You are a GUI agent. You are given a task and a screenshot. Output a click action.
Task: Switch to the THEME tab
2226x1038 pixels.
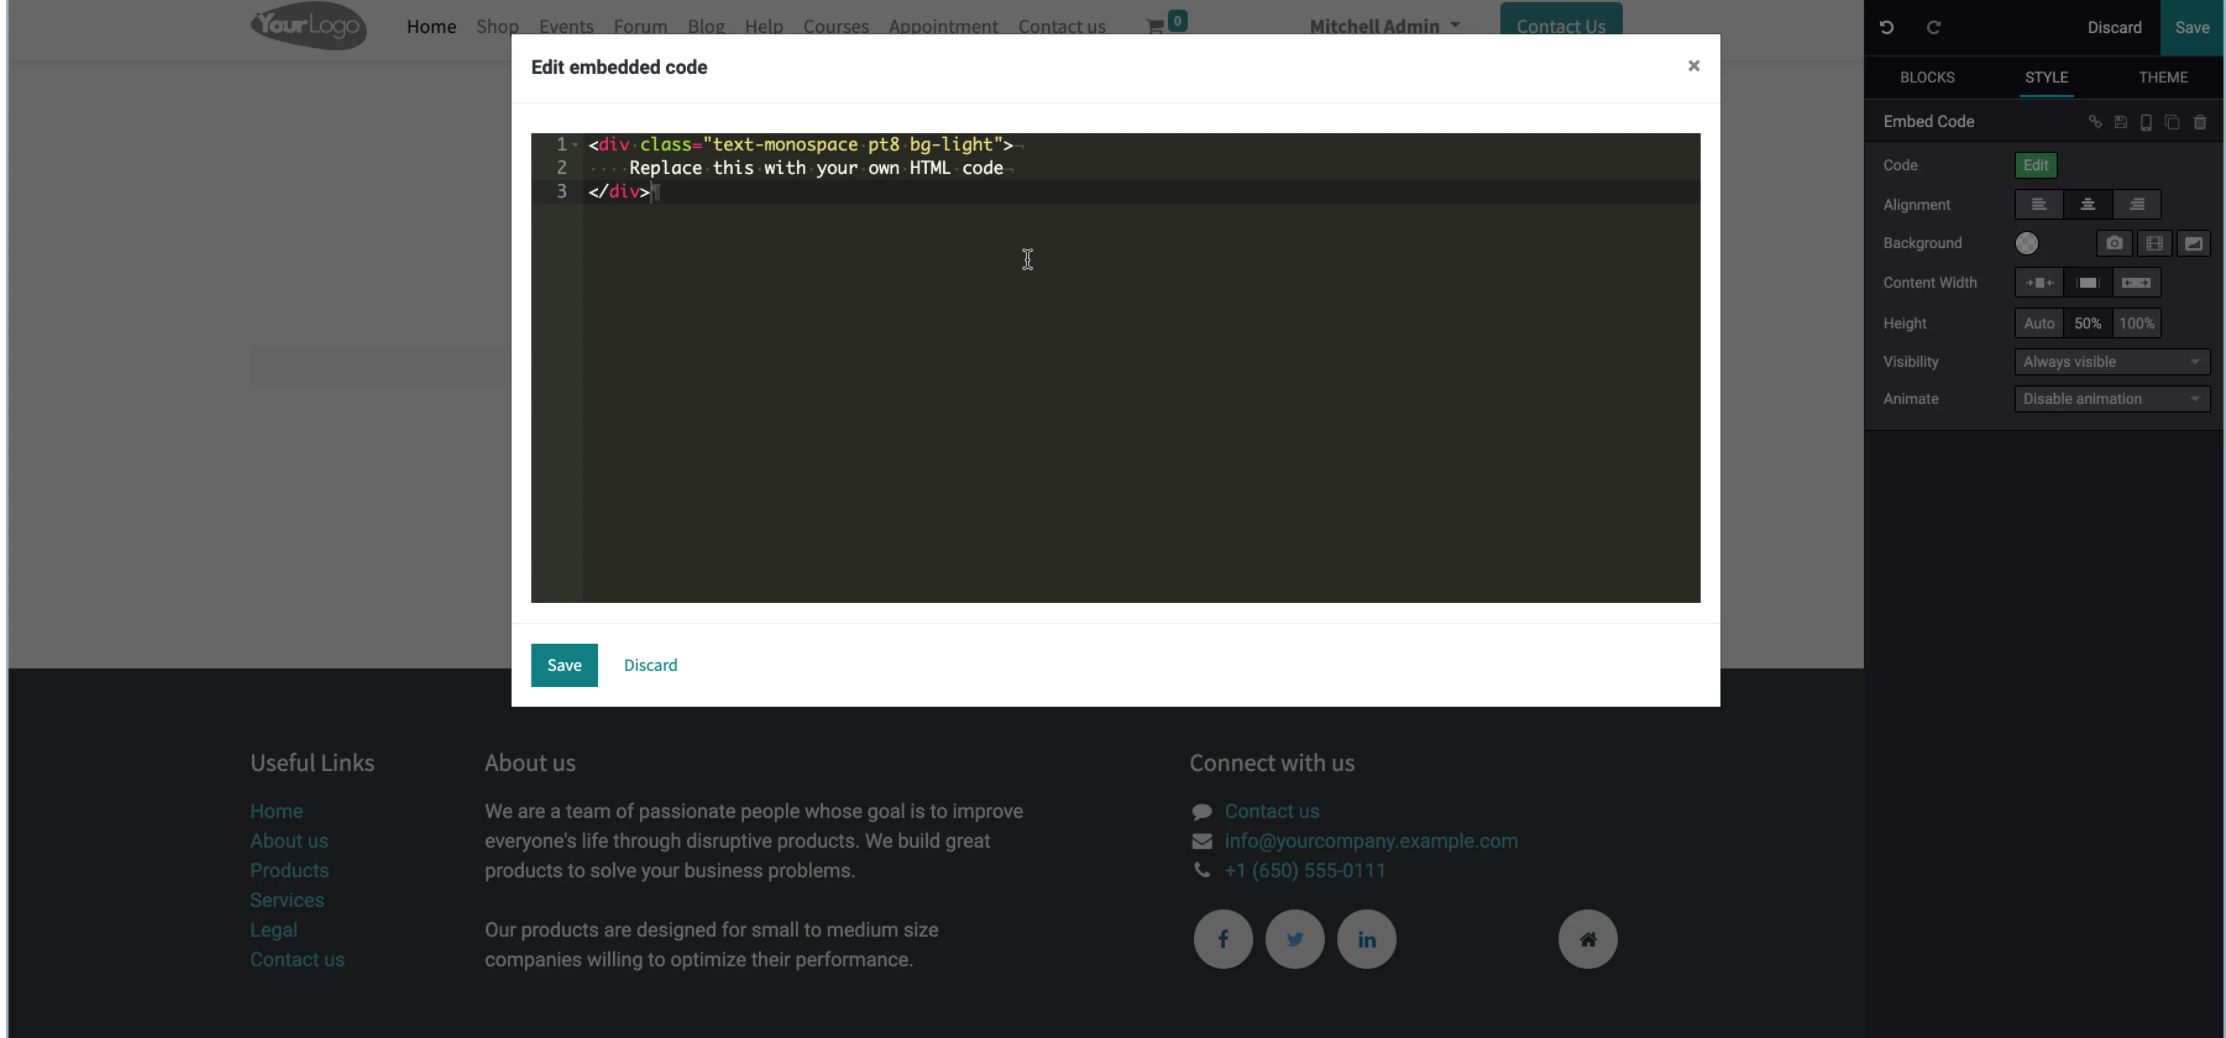[2163, 77]
